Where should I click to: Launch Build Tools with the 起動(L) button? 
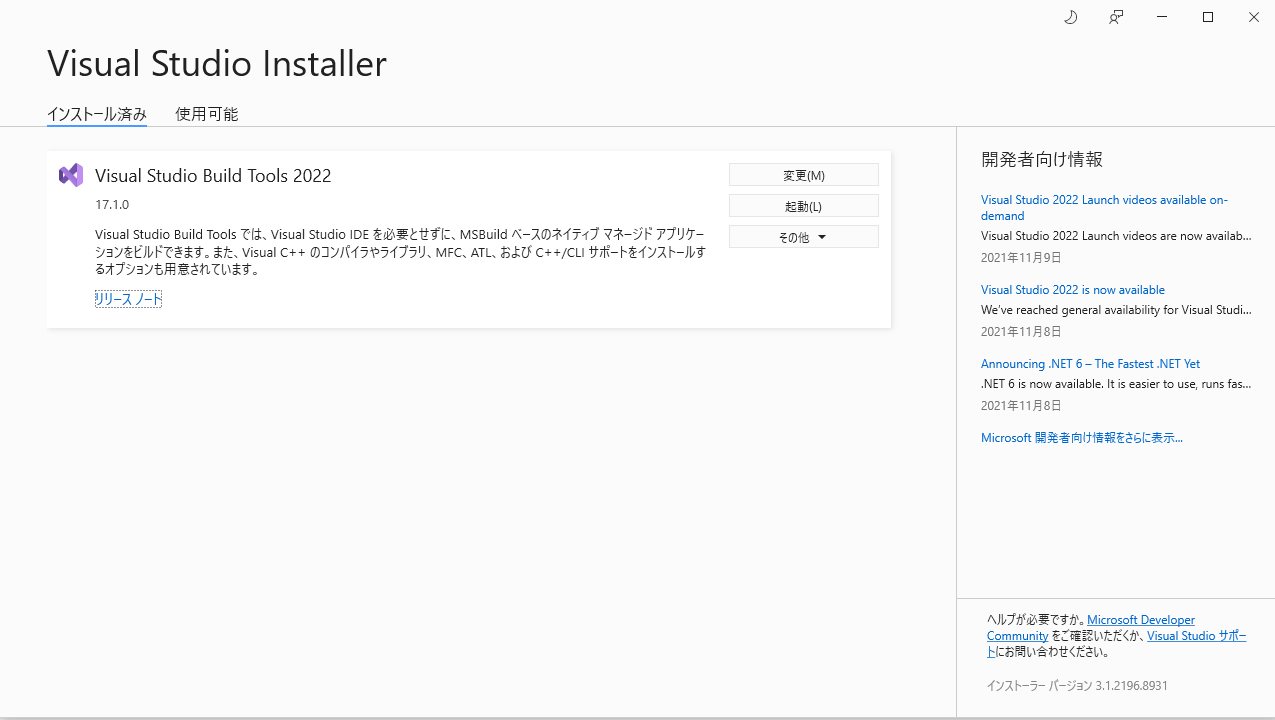803,205
